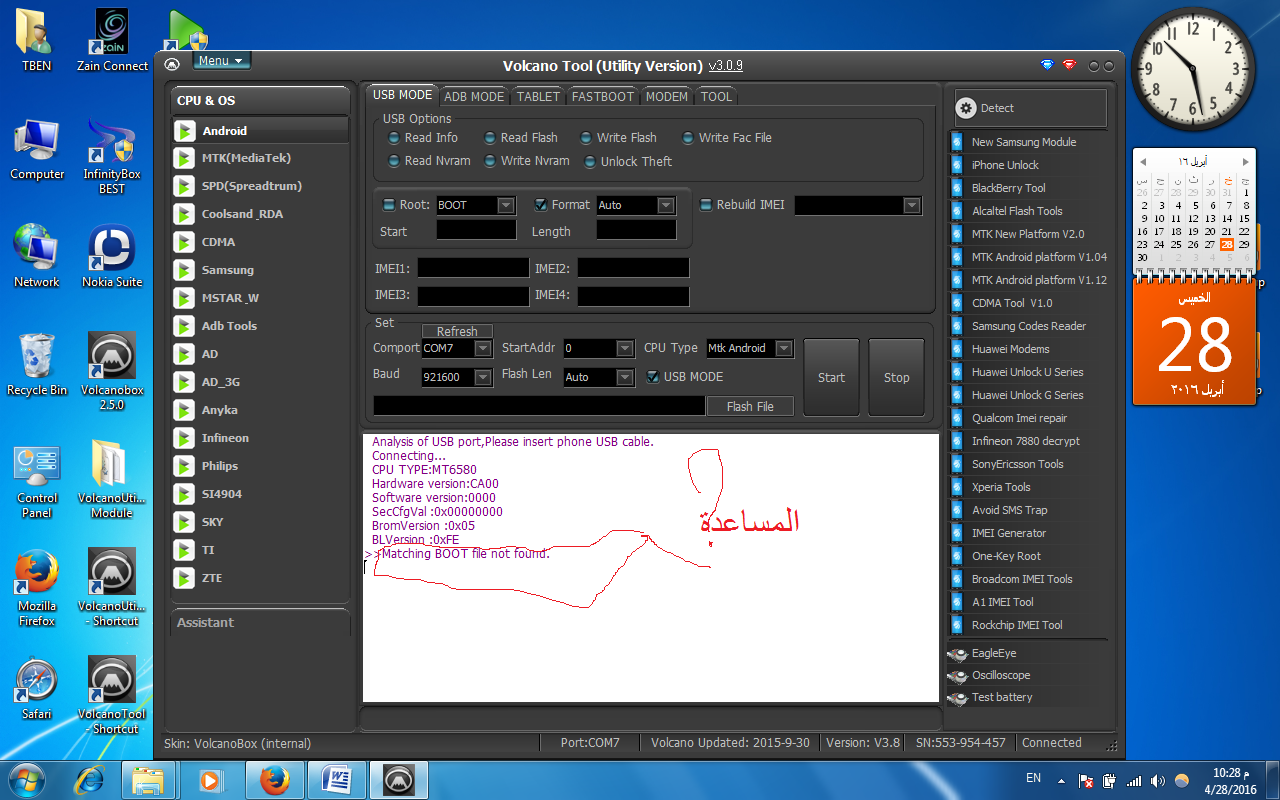Viewport: 1280px width, 800px height.
Task: Click the play icon beside Infineon
Action: point(184,439)
